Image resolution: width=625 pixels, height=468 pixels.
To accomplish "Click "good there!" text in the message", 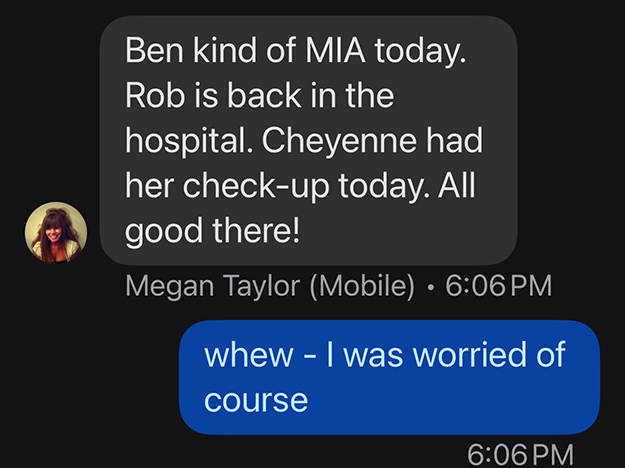I will point(212,231).
